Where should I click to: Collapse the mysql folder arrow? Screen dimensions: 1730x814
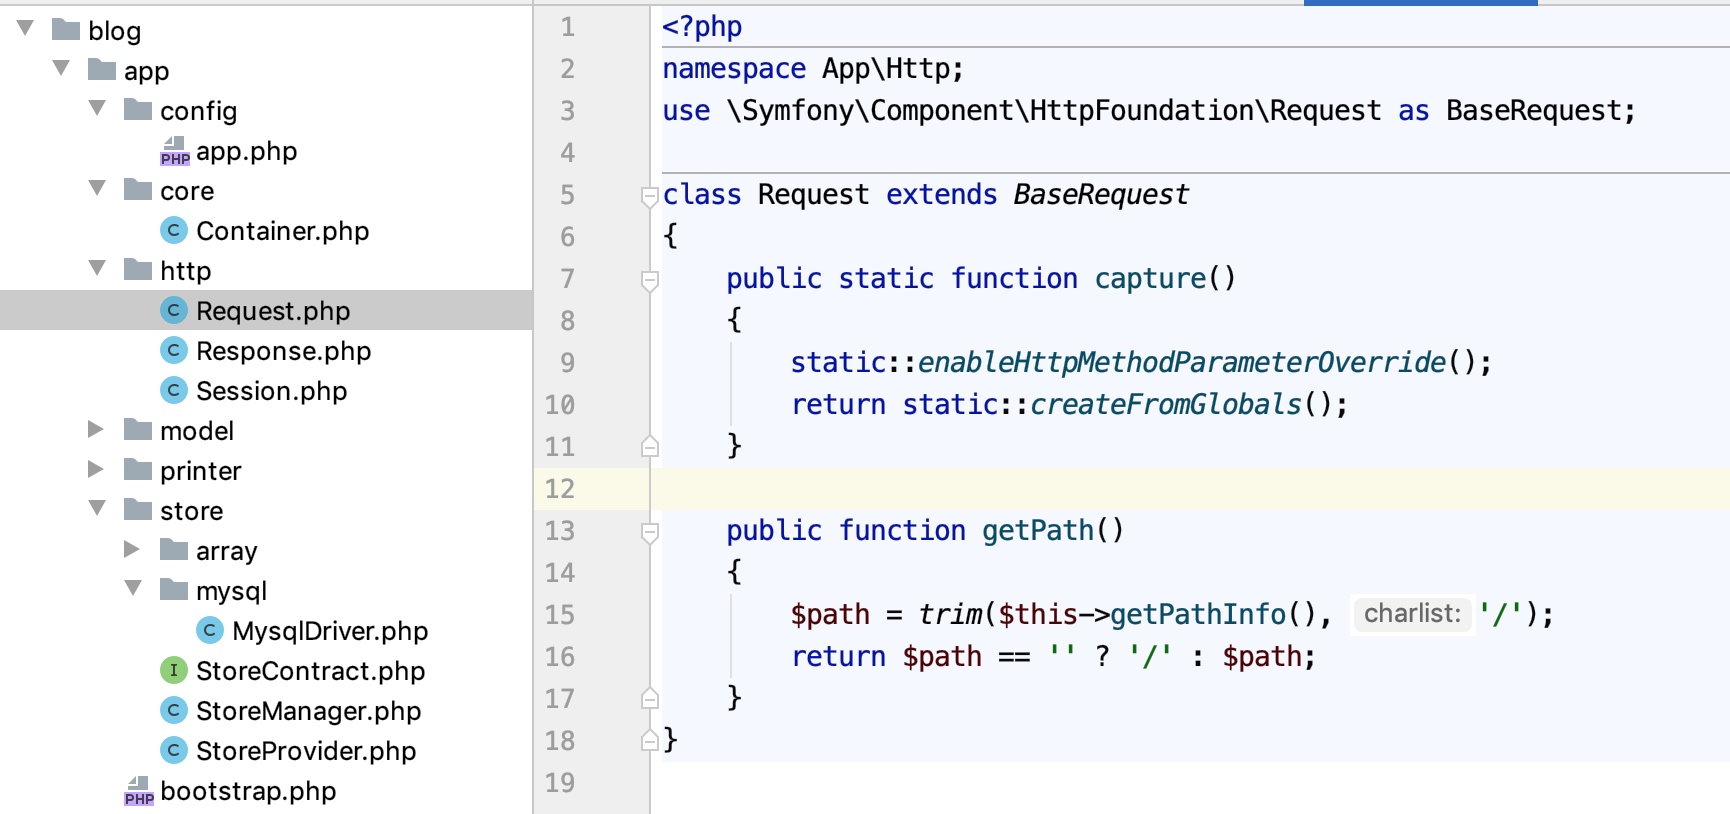tap(134, 588)
